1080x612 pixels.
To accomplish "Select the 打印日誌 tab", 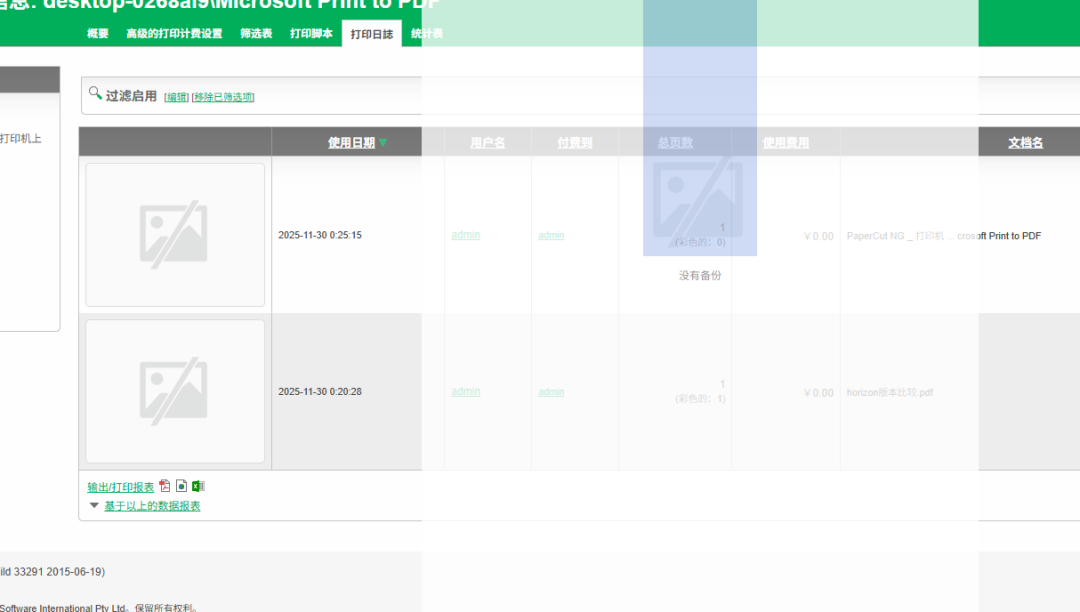I will pyautogui.click(x=371, y=34).
